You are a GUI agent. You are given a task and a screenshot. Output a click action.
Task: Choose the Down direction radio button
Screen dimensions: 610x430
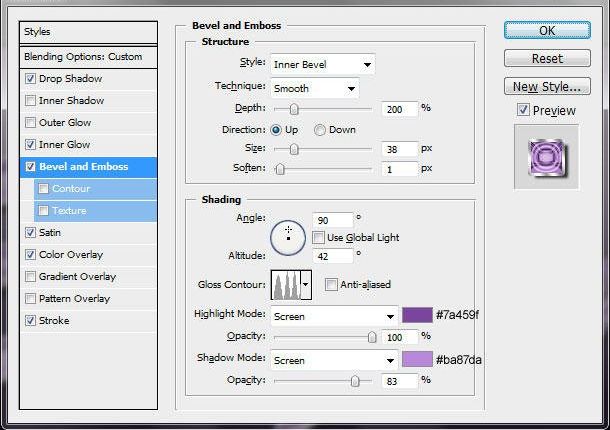coord(320,130)
